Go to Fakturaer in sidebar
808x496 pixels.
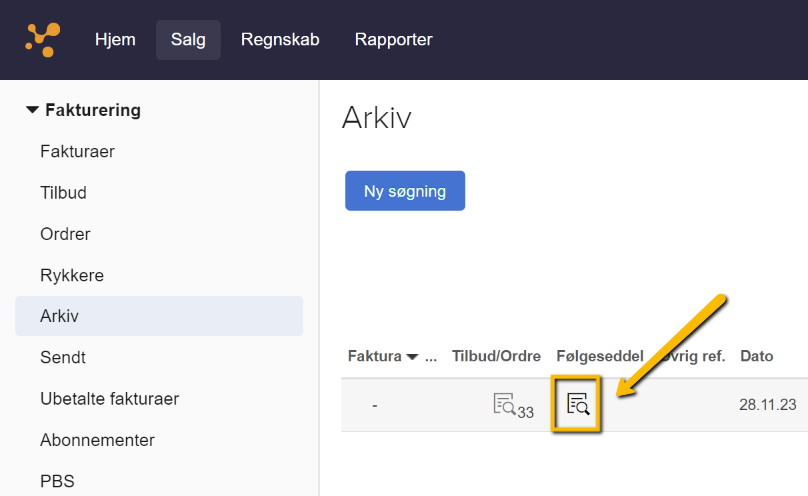(x=77, y=151)
